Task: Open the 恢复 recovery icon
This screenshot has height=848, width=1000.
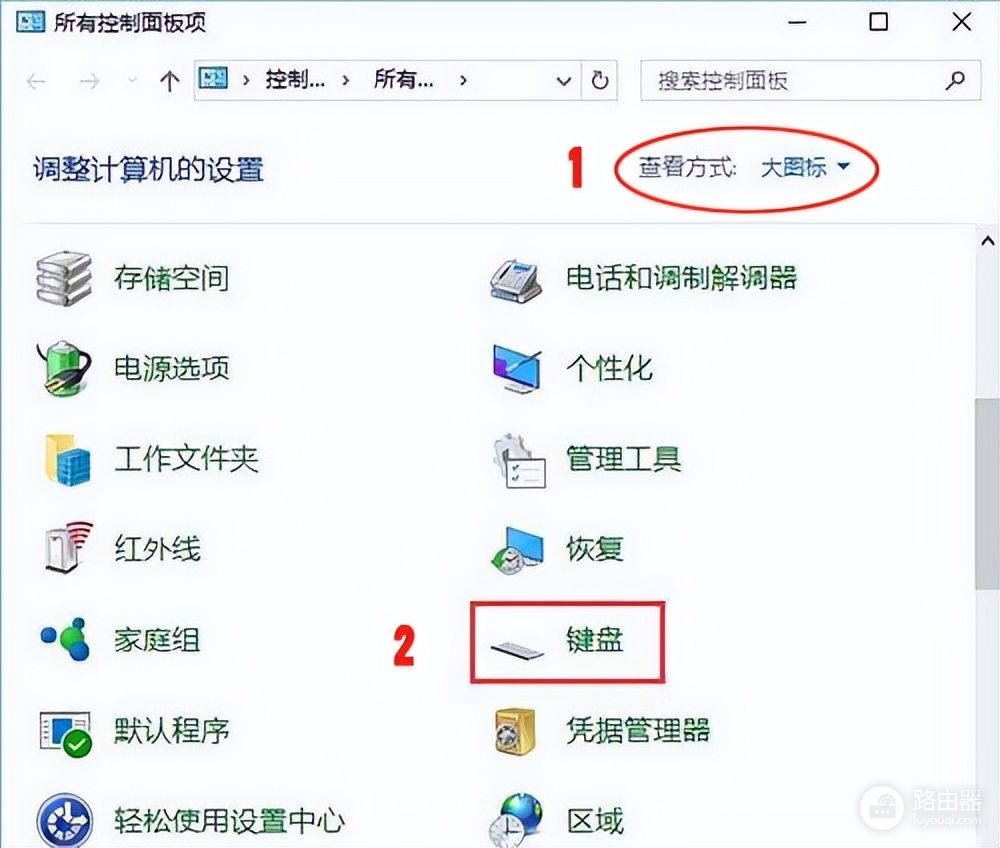Action: click(x=517, y=550)
